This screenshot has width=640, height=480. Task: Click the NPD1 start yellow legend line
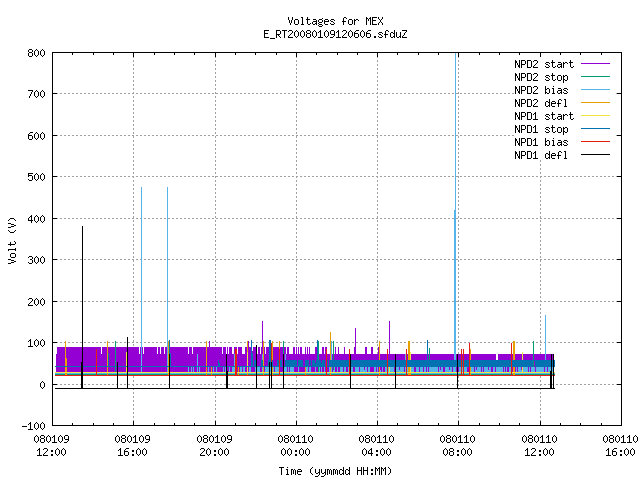coord(595,116)
